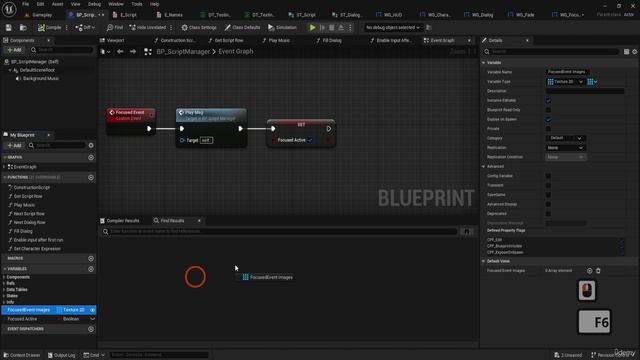Click the Stop playback button
The image size is (640, 360).
click(x=331, y=27)
